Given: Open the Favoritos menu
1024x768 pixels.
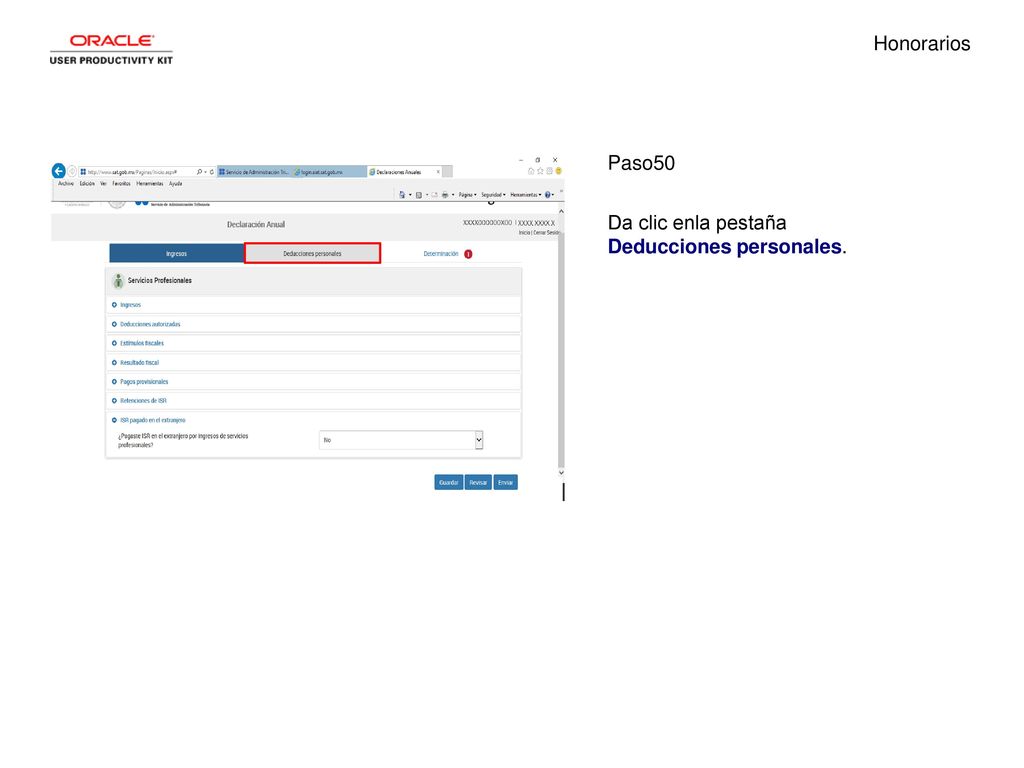Looking at the screenshot, I should [121, 184].
